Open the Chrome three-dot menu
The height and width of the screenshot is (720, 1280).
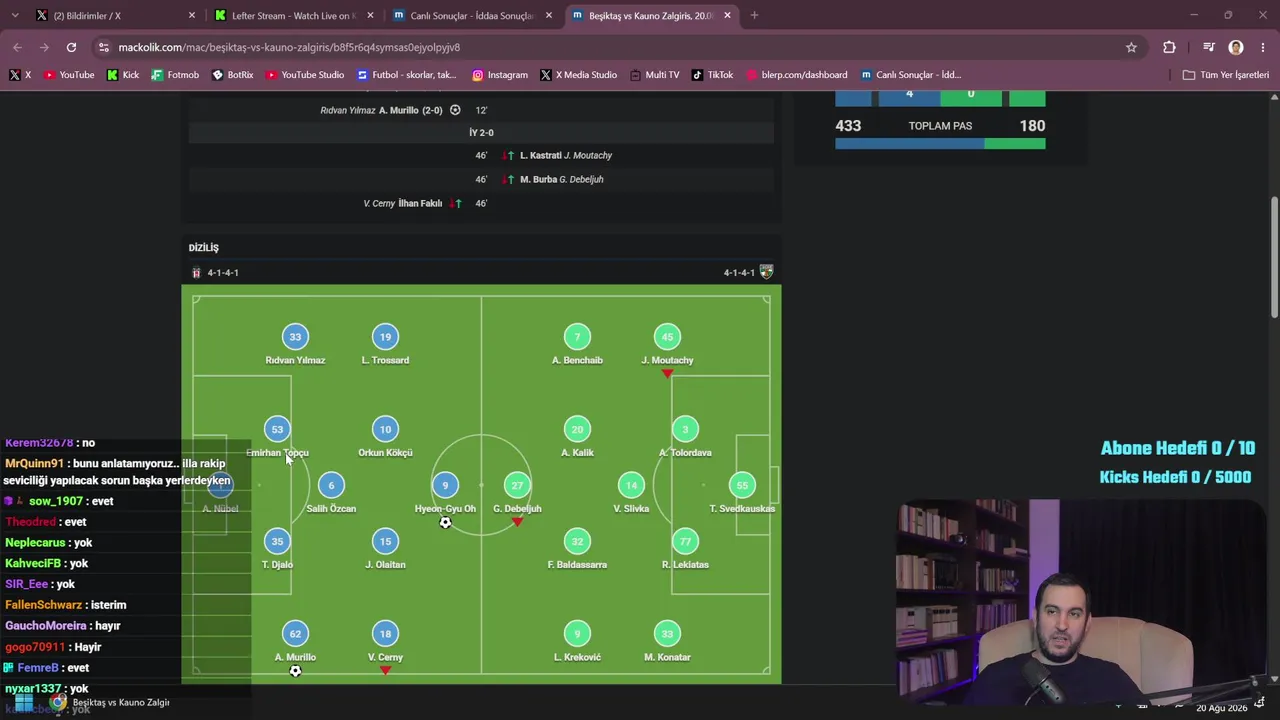point(1262,47)
